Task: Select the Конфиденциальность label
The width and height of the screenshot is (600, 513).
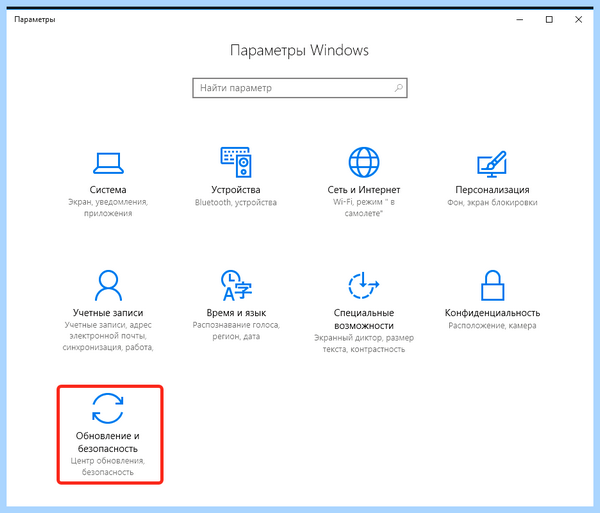Action: (x=492, y=313)
